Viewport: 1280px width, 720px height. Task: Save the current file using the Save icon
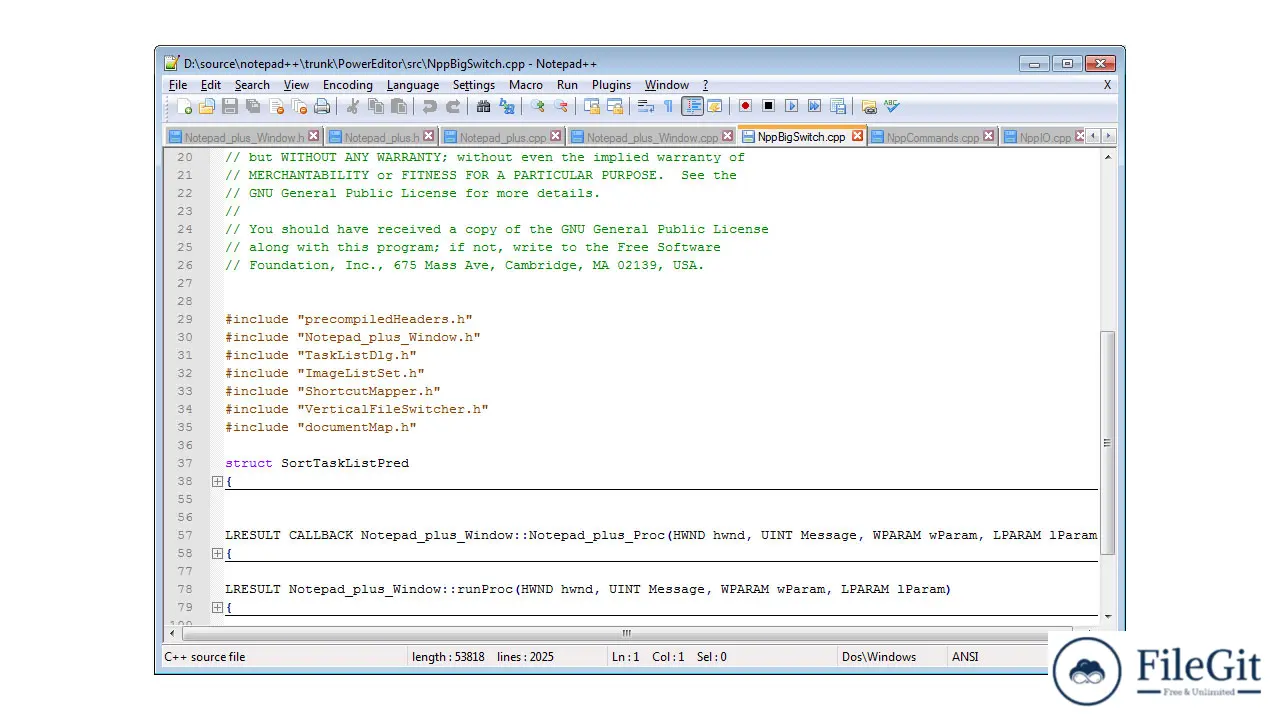[230, 106]
